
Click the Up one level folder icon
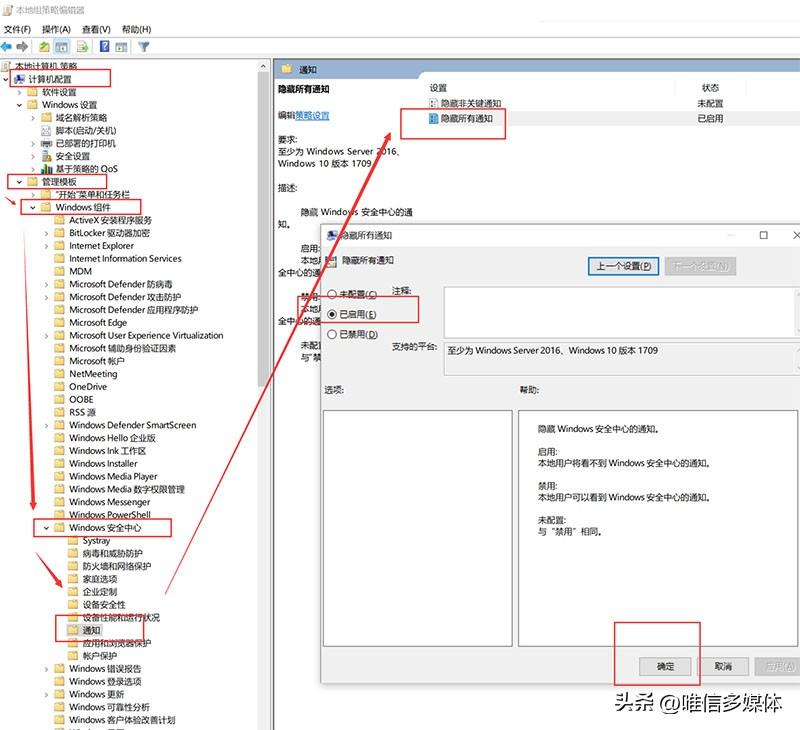click(x=44, y=47)
